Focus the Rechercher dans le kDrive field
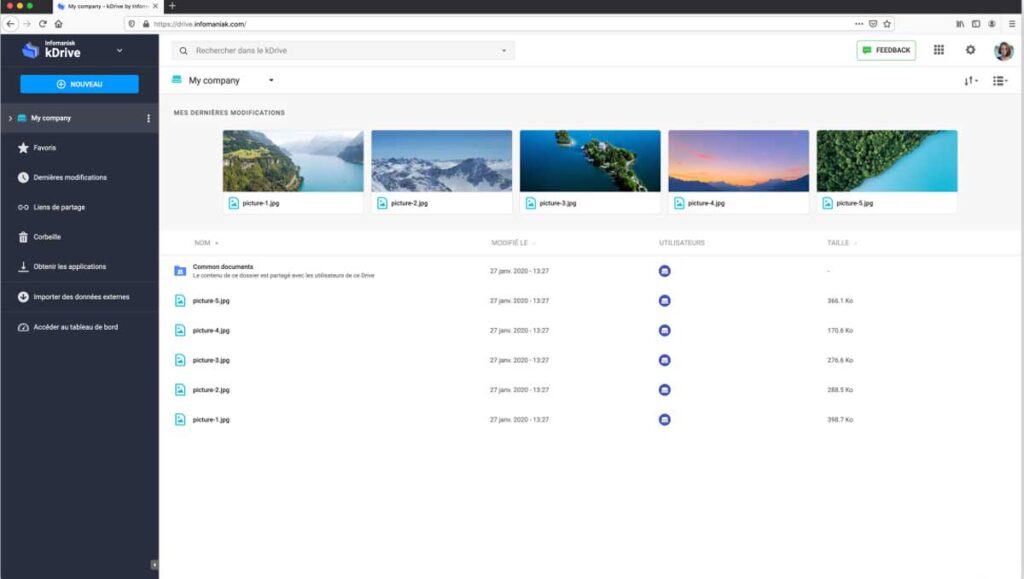This screenshot has height=579, width=1024. [x=343, y=50]
